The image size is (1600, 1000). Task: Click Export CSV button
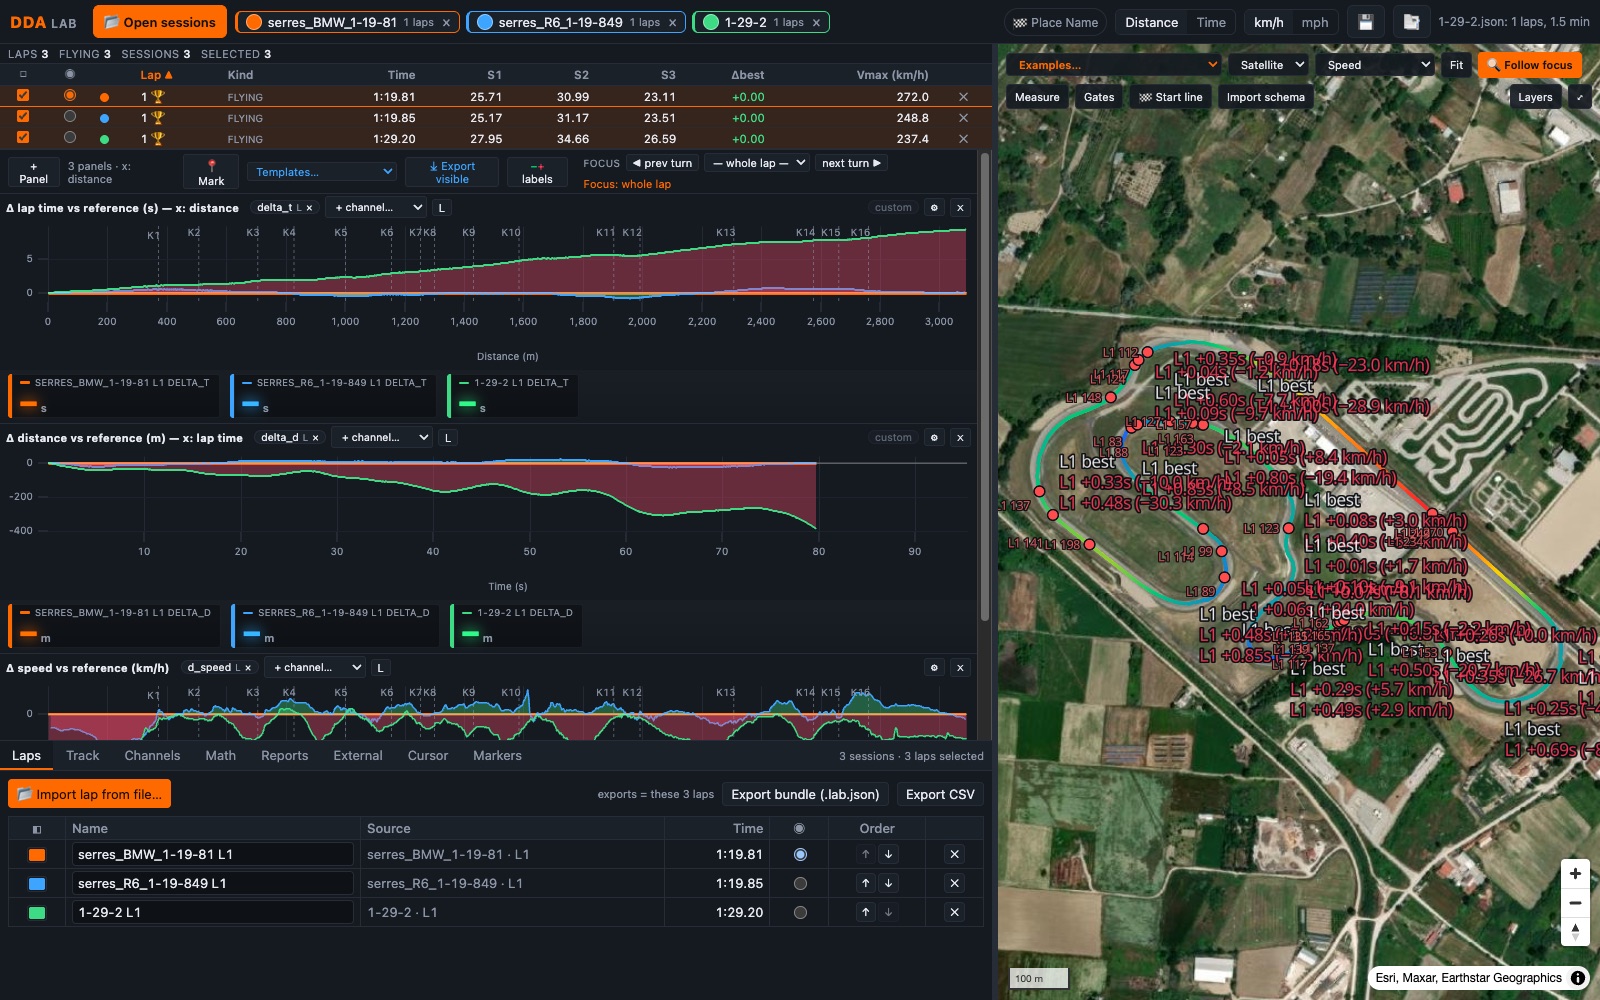coord(940,794)
